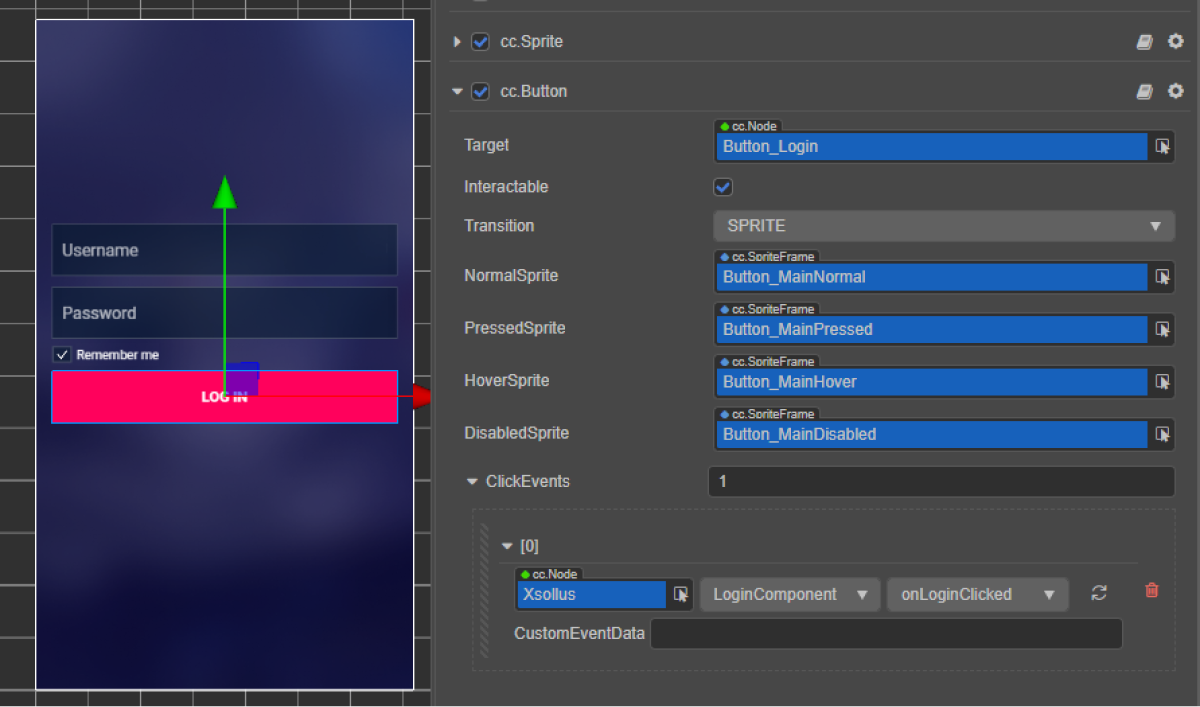Click the picker icon beside HoverSprite field
The image size is (1200, 707).
click(x=1162, y=382)
